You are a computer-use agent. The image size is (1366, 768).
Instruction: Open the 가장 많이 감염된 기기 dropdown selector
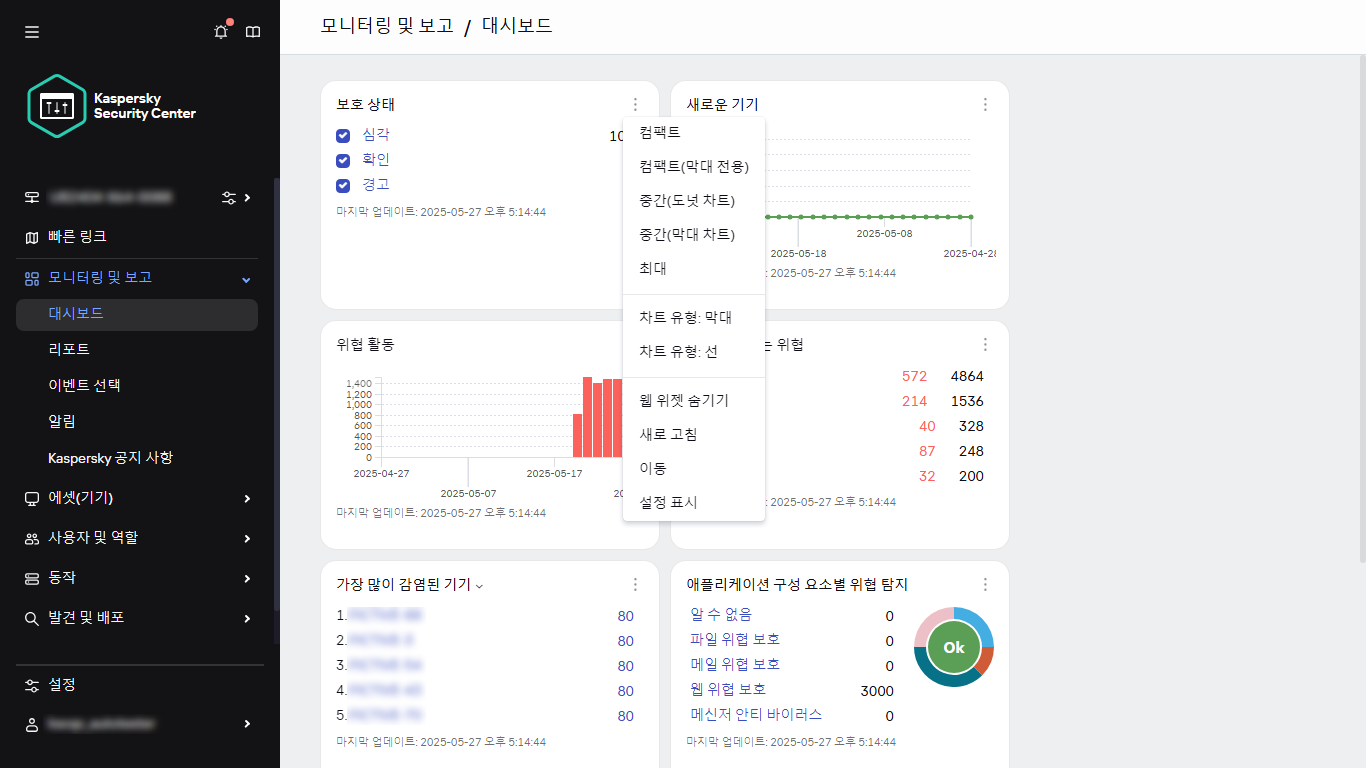[478, 586]
